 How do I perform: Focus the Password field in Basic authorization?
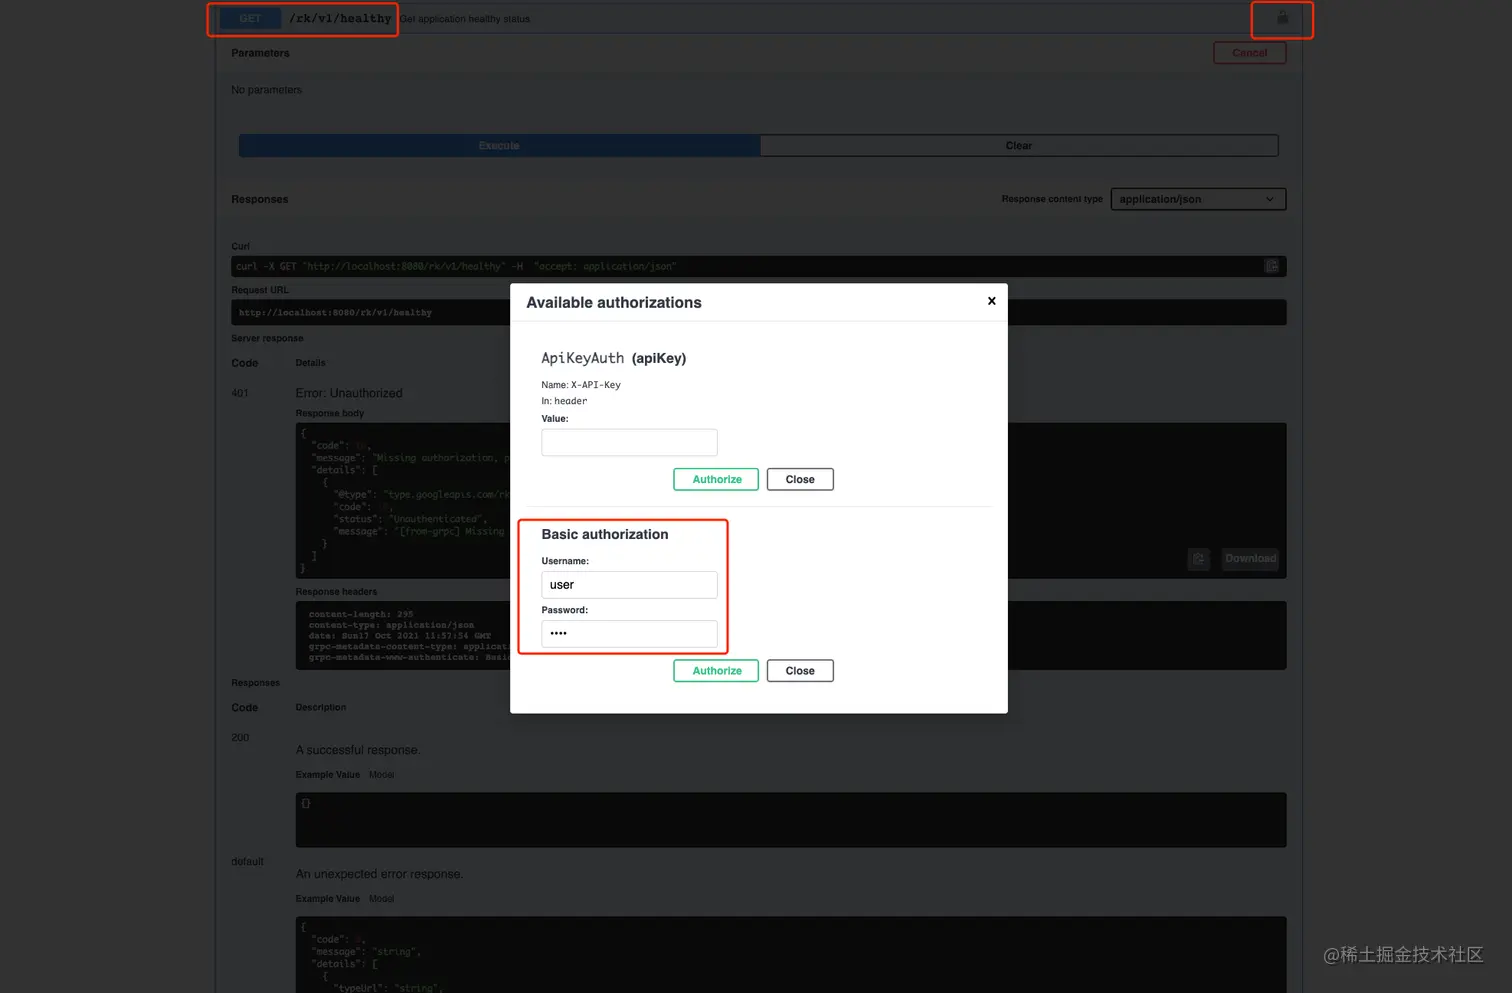click(x=629, y=633)
